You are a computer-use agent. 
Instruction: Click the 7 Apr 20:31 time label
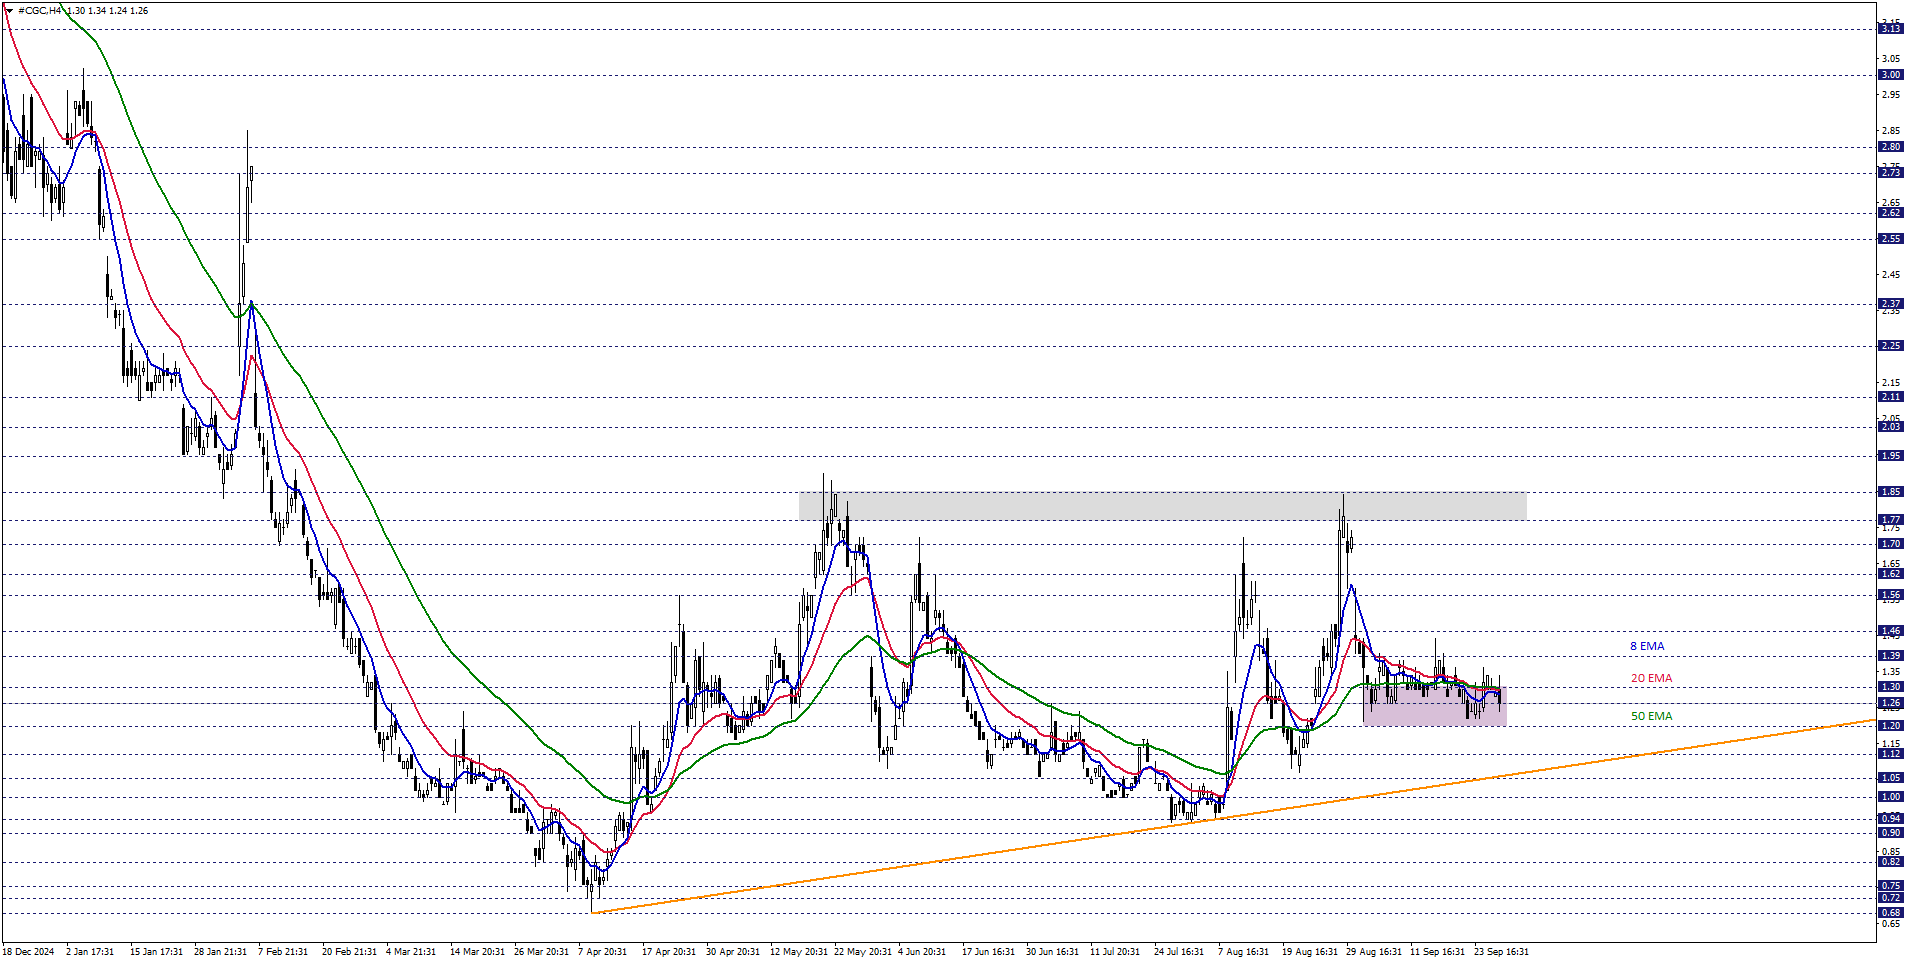(x=602, y=951)
